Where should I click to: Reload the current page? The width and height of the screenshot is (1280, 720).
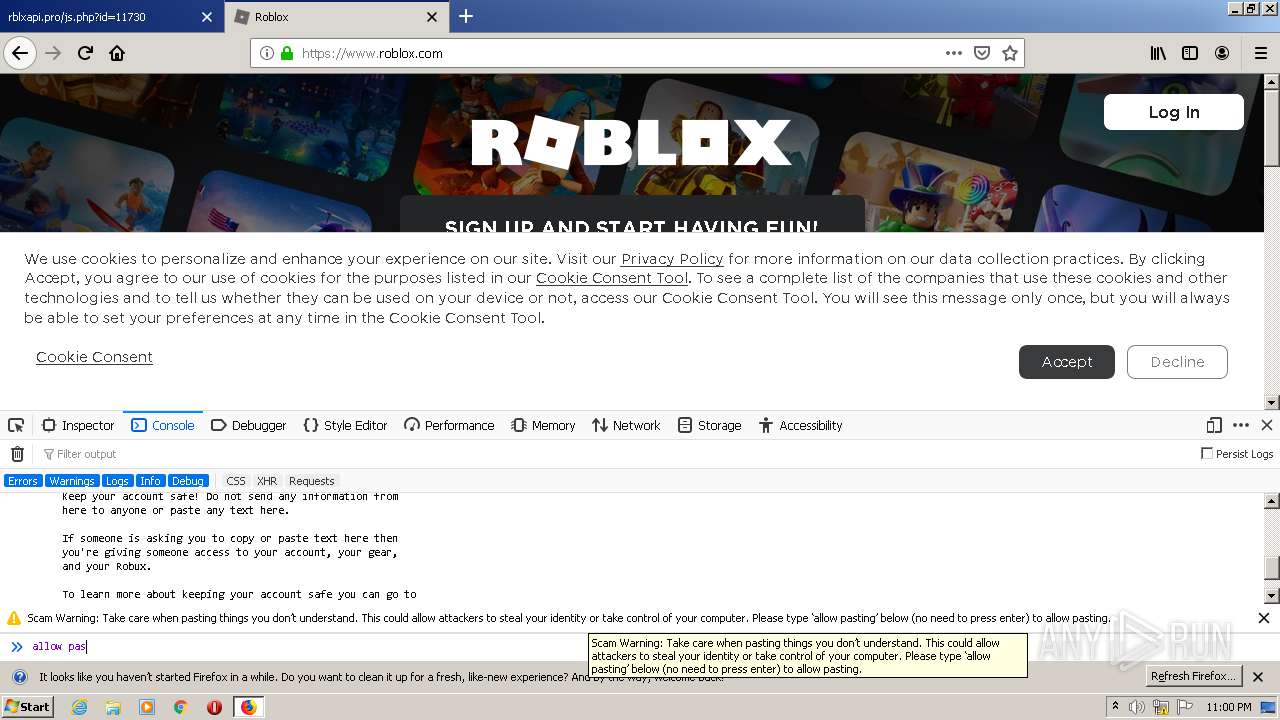[85, 53]
